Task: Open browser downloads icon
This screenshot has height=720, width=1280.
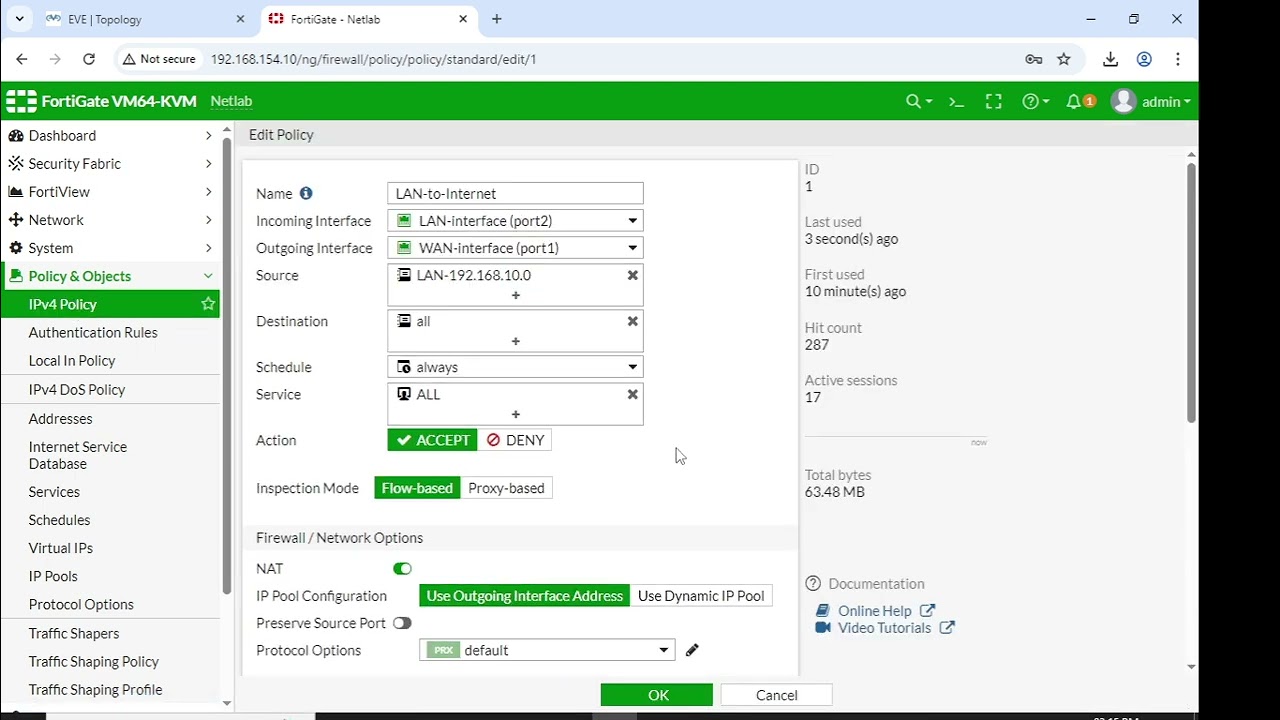Action: click(1110, 59)
